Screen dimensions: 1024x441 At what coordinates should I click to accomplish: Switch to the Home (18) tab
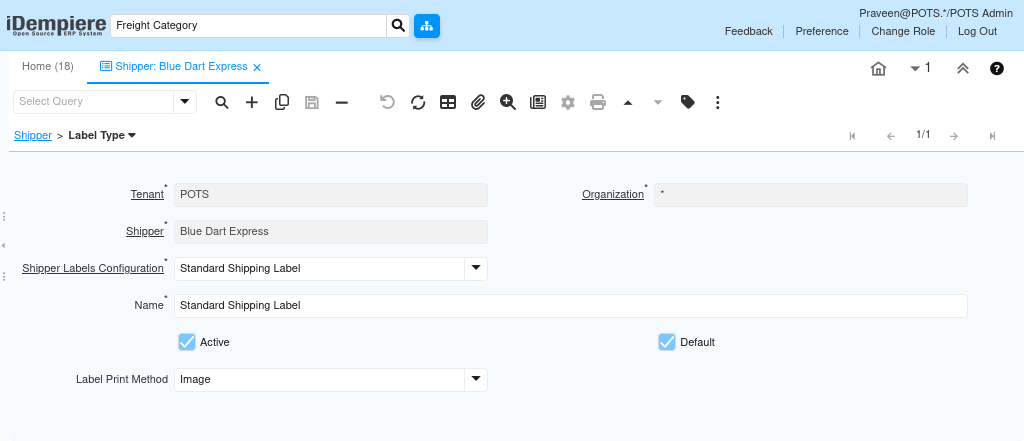(48, 67)
